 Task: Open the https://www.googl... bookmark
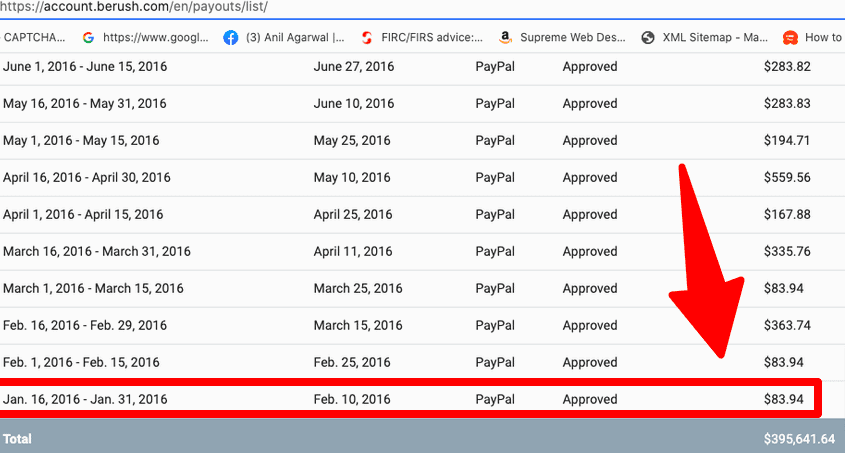click(155, 37)
